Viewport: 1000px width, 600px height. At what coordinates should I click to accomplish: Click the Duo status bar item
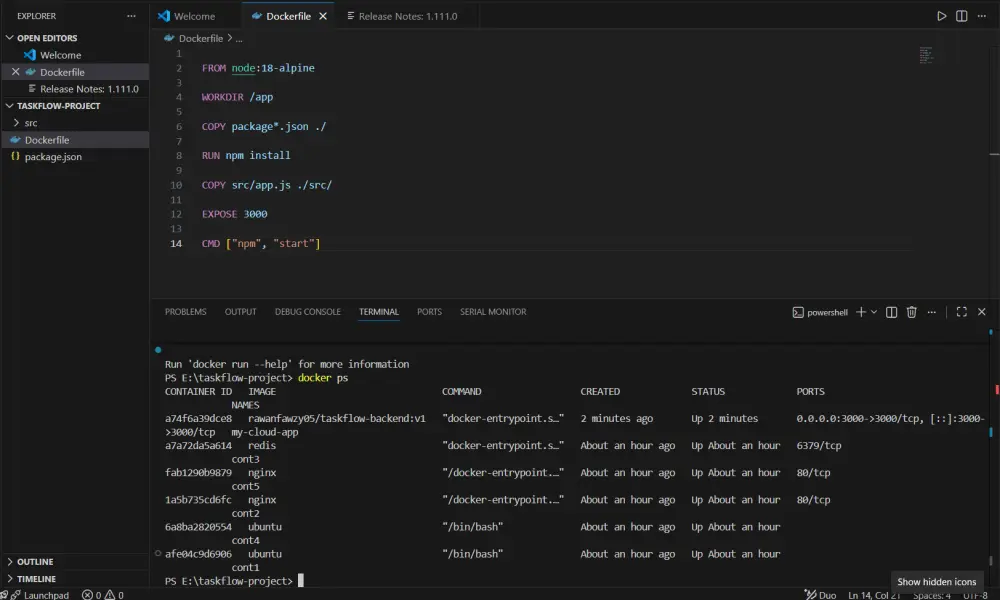(x=821, y=595)
